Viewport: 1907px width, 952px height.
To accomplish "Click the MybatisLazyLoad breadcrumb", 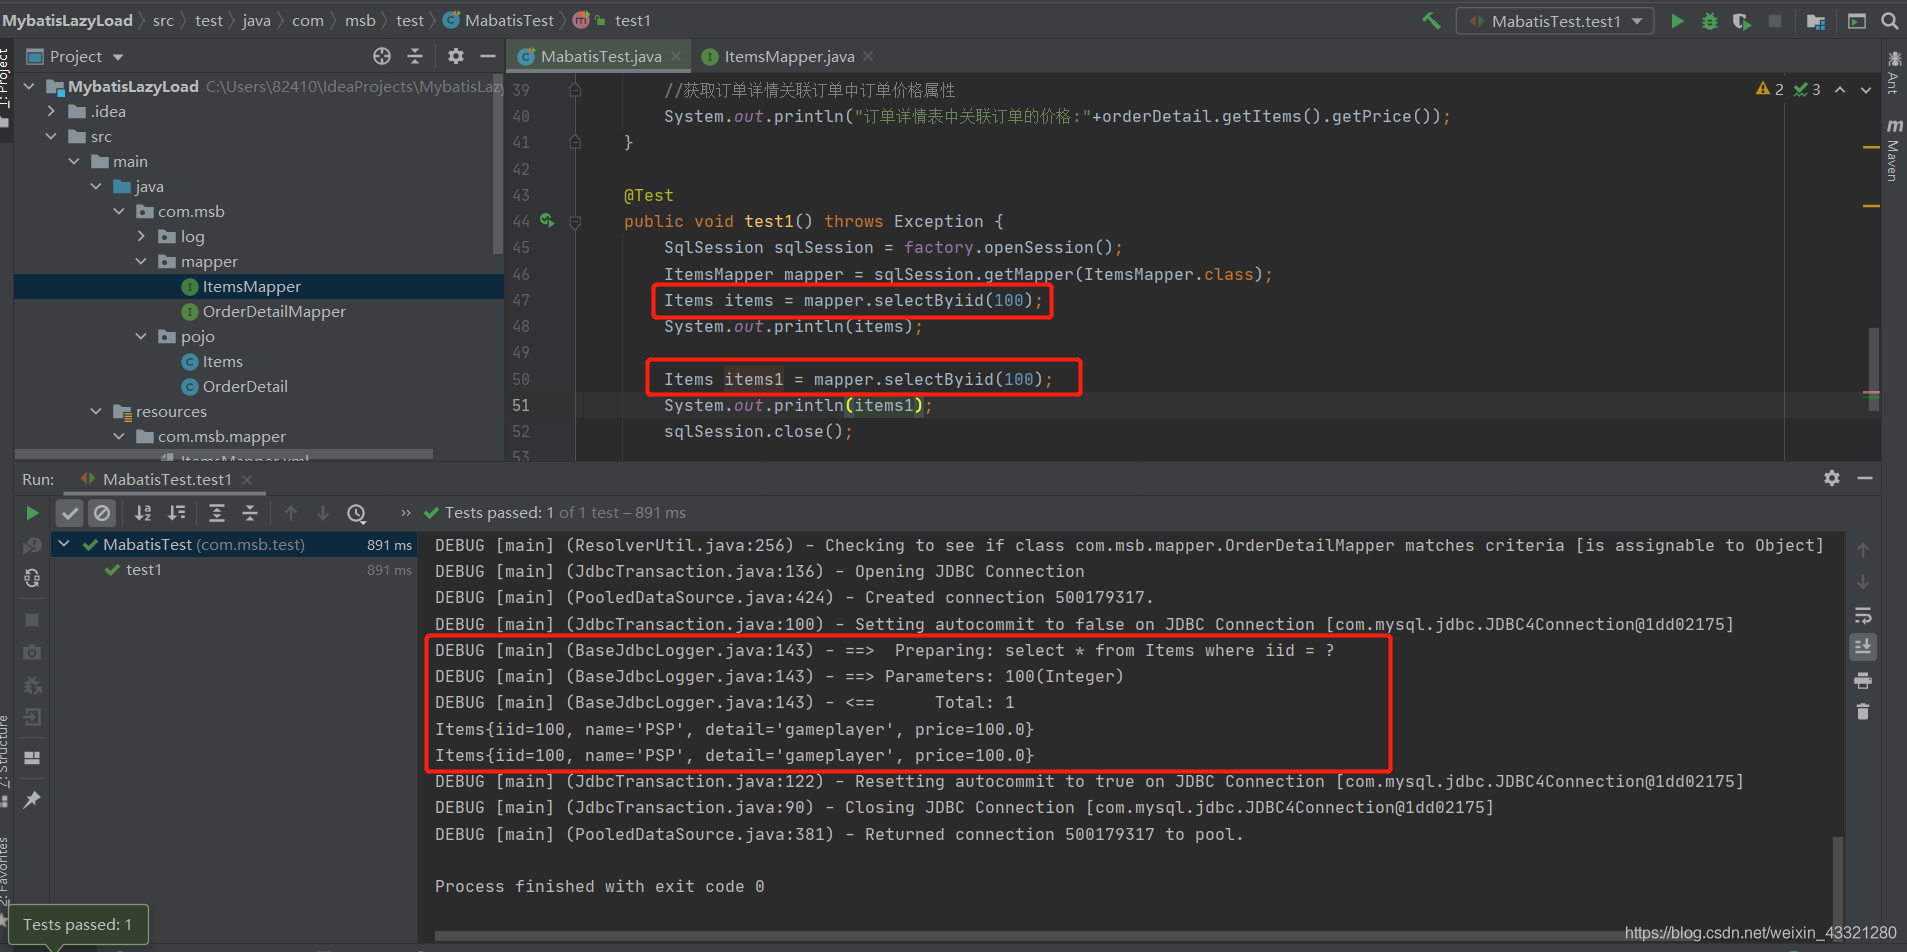I will (x=67, y=20).
